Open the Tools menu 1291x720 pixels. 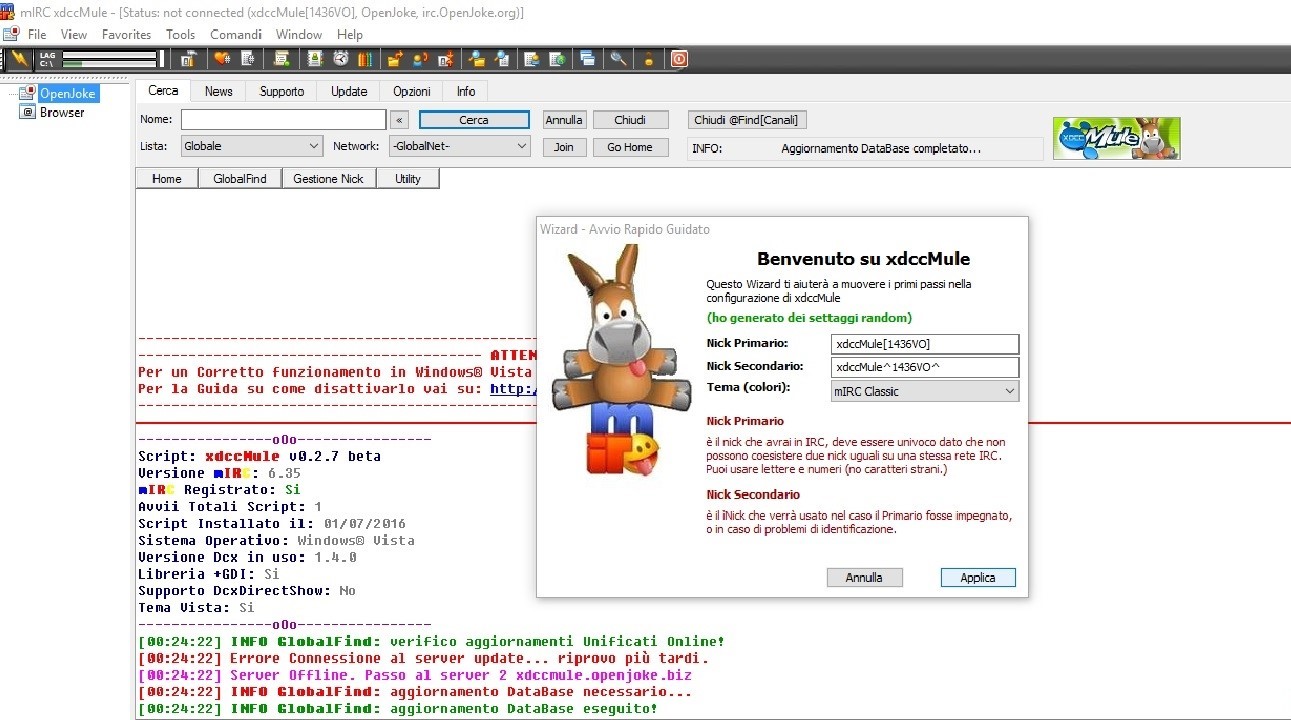click(x=180, y=34)
